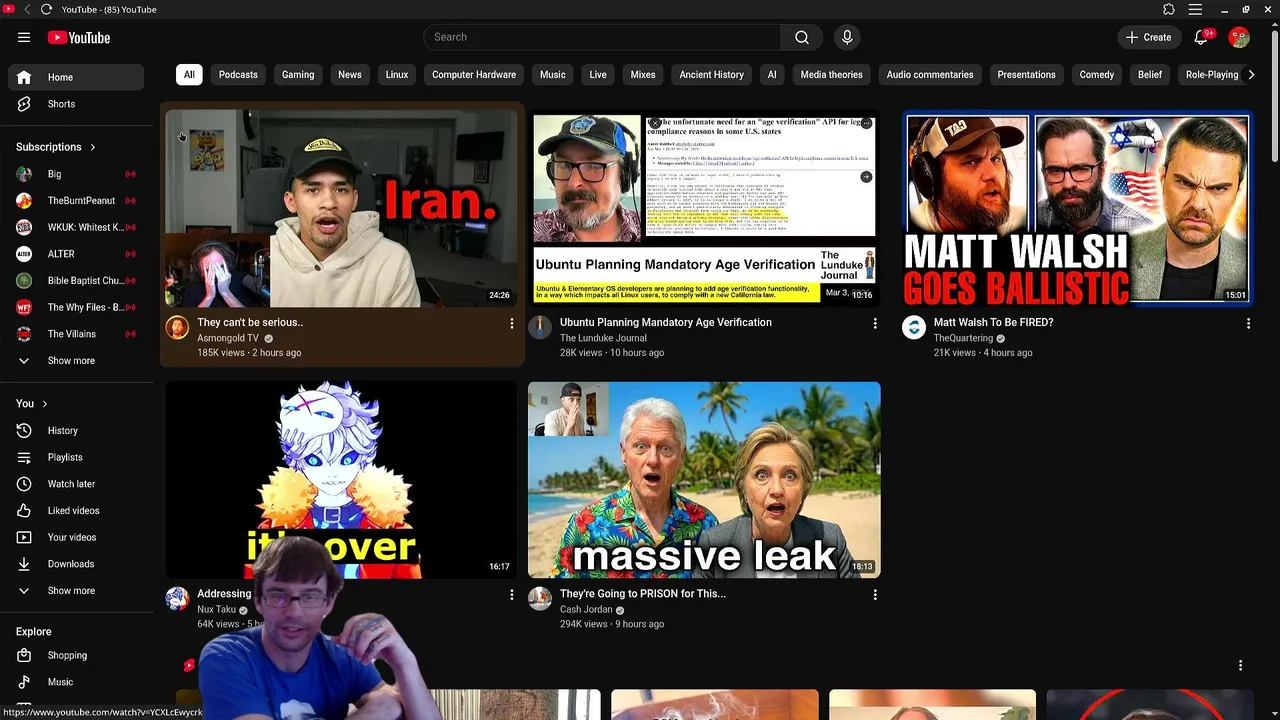The image size is (1280, 720).
Task: Select the Linux filter chip
Action: point(397,75)
